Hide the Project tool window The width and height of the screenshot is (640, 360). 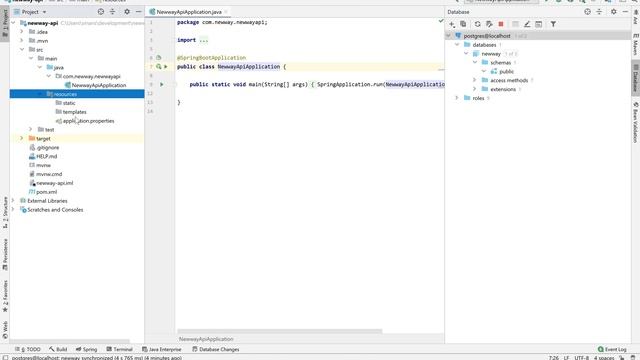(138, 12)
